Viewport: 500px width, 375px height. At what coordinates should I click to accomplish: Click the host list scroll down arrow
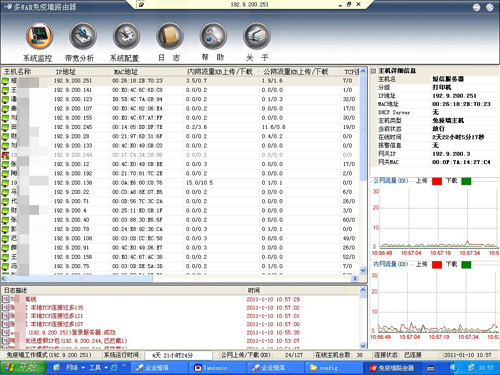click(x=363, y=270)
